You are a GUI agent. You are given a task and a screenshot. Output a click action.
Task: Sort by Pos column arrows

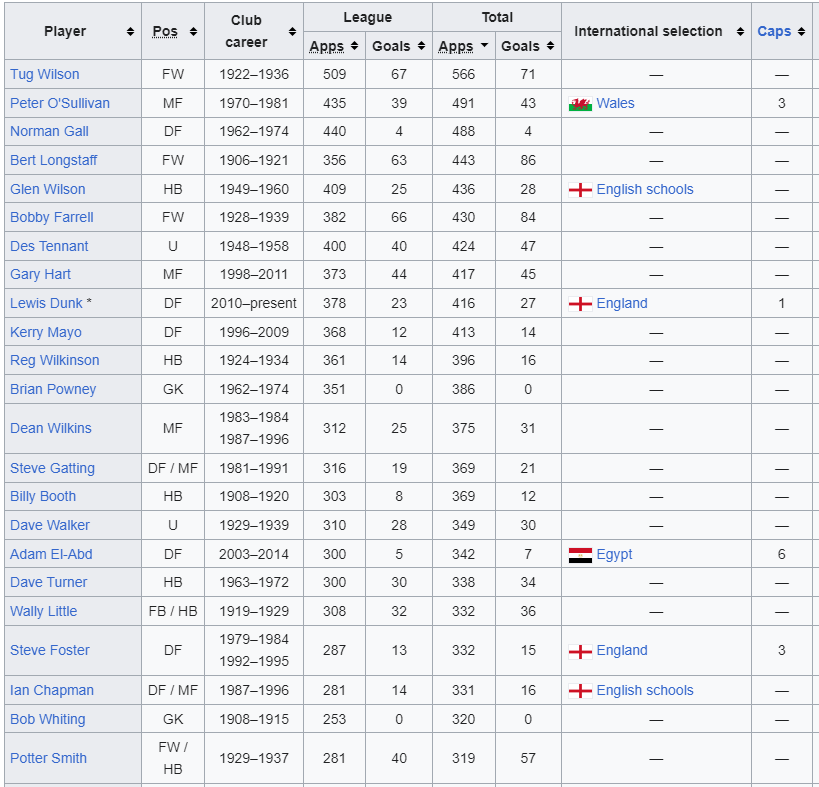coord(193,32)
